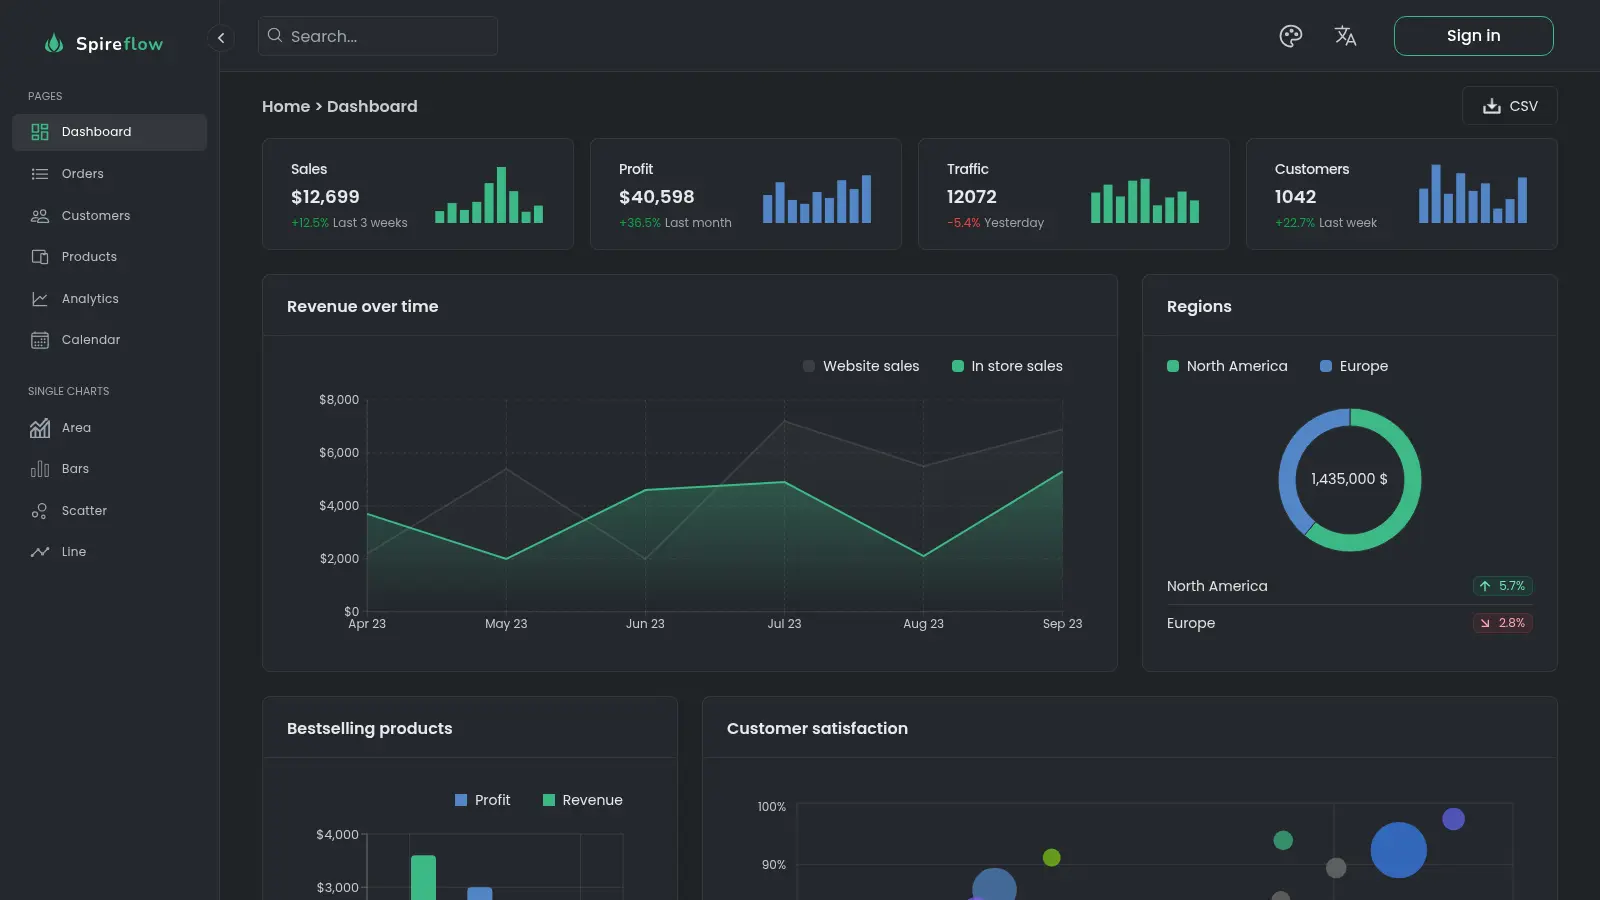Image resolution: width=1600 pixels, height=900 pixels.
Task: Click the Spireflow logo
Action: (104, 43)
